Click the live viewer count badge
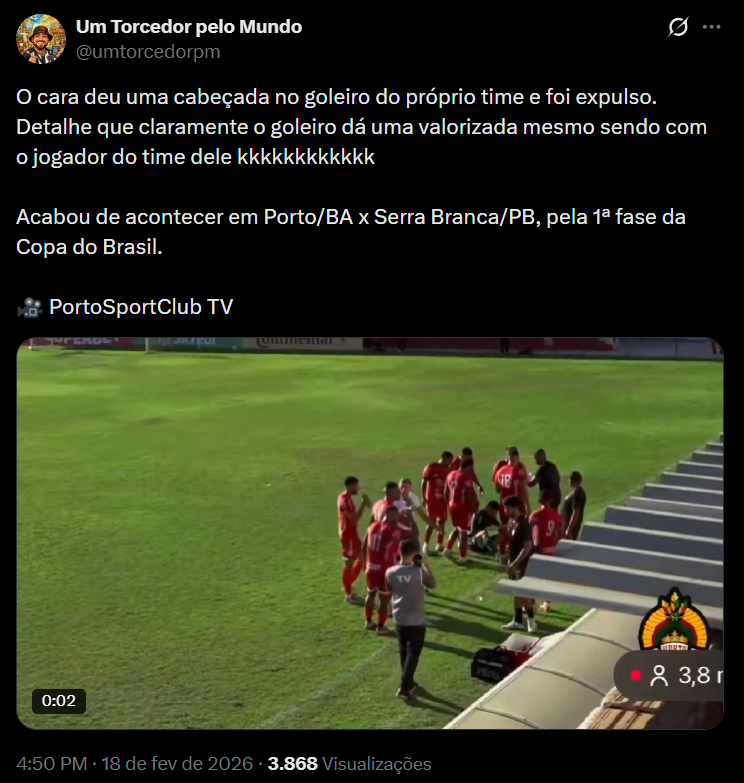 [x=669, y=676]
